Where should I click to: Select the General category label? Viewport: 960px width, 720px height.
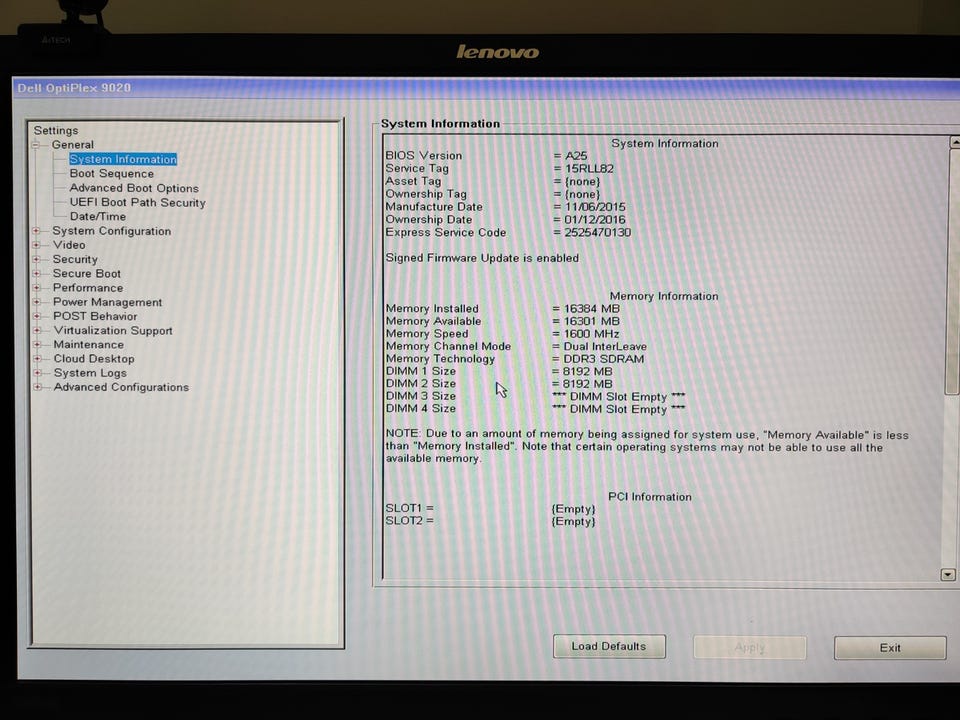pos(72,145)
